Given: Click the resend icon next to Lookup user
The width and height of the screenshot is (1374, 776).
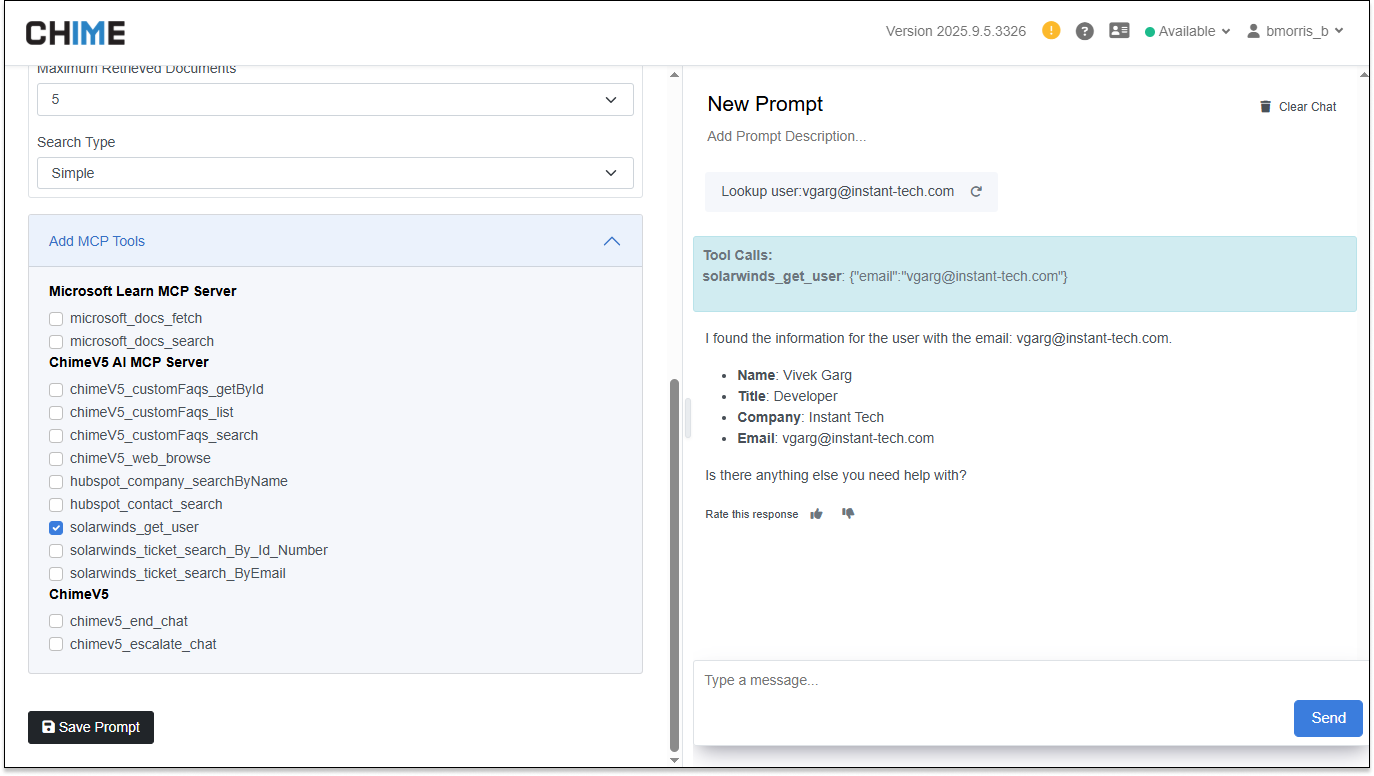Looking at the screenshot, I should tap(976, 191).
